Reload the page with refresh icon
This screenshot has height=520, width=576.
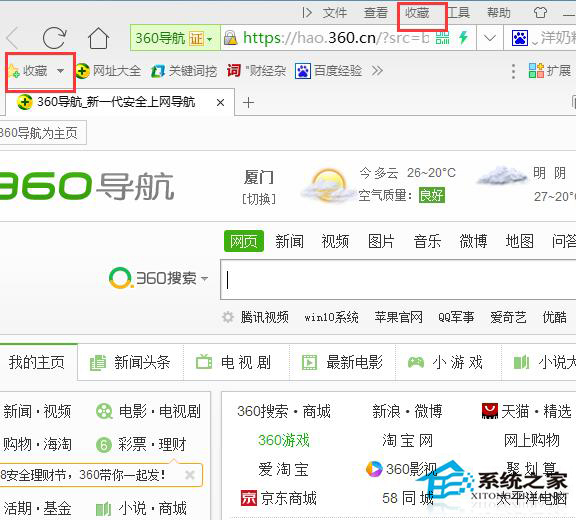(x=54, y=38)
